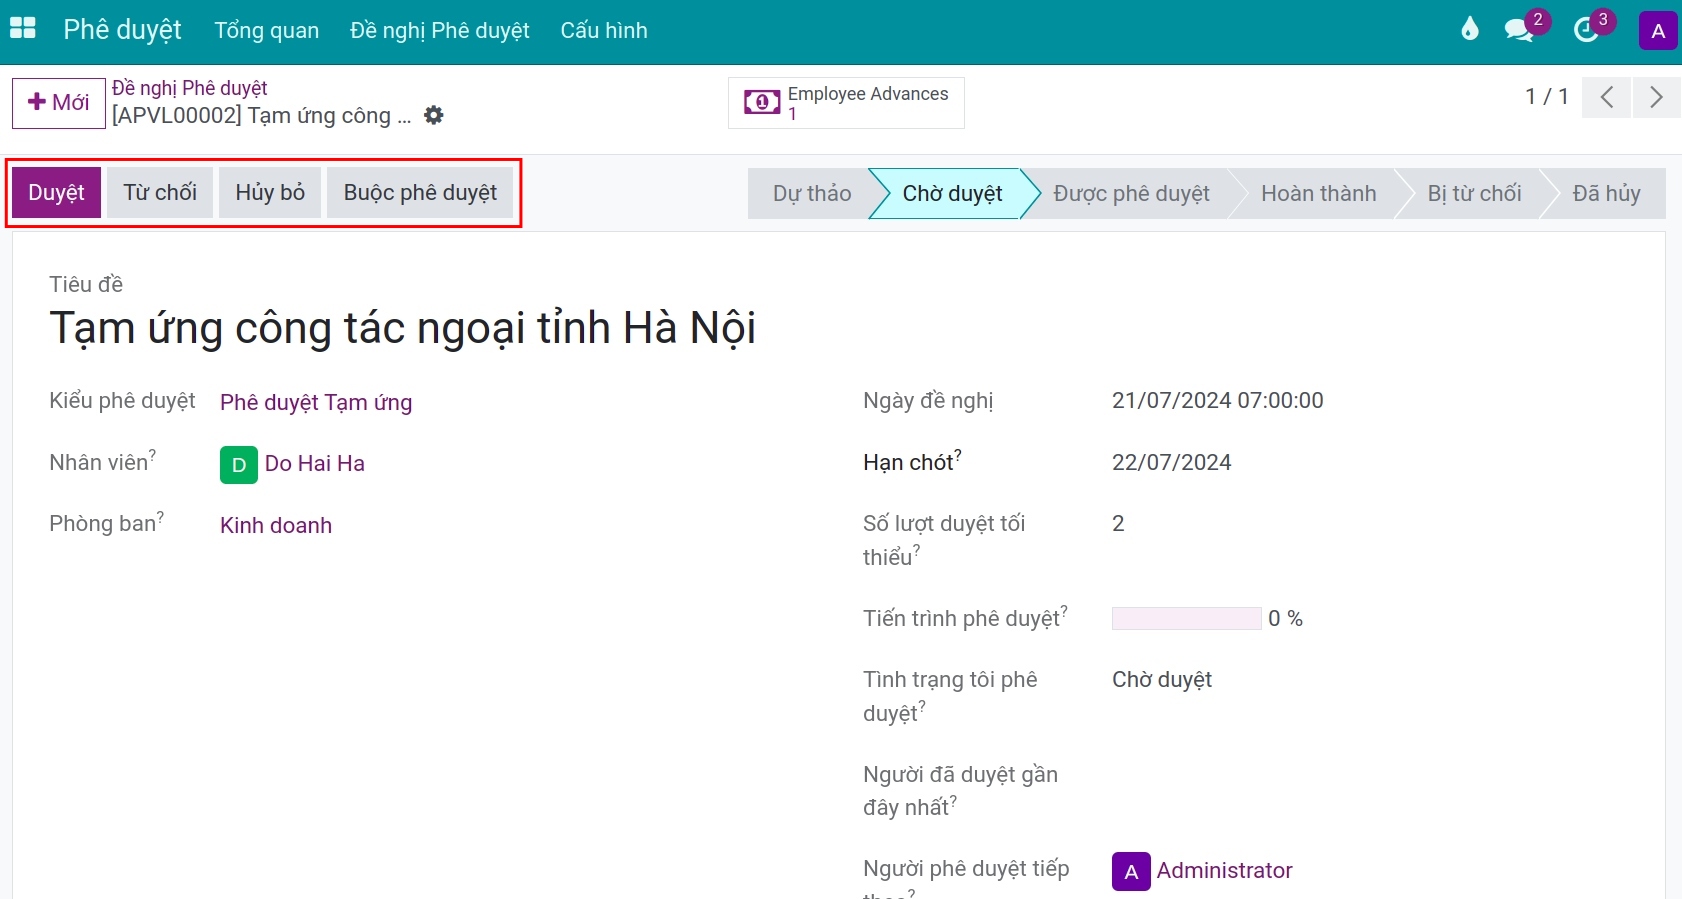Click the Administrator 'A' avatar icon

[1131, 871]
